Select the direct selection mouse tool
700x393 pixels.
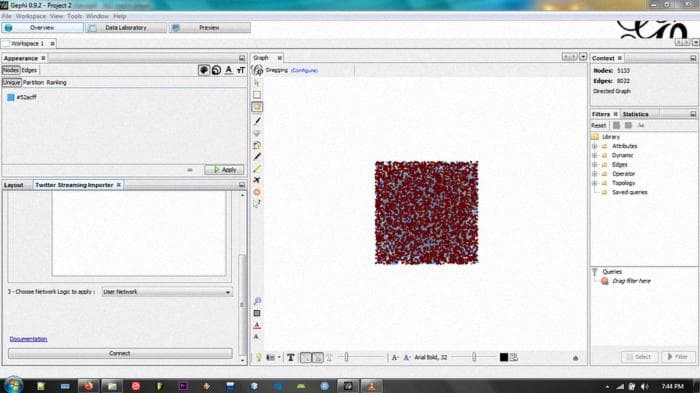pos(257,83)
